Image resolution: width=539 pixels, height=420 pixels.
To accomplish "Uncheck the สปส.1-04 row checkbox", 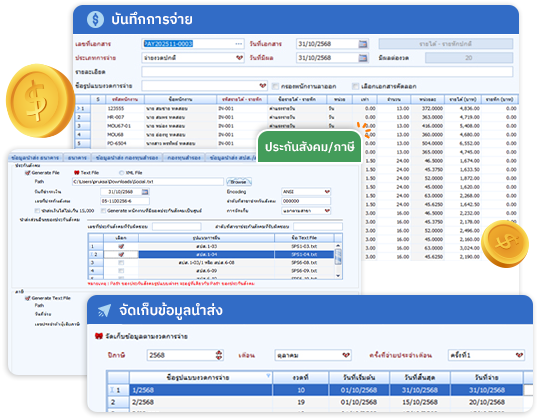I will coord(121,255).
